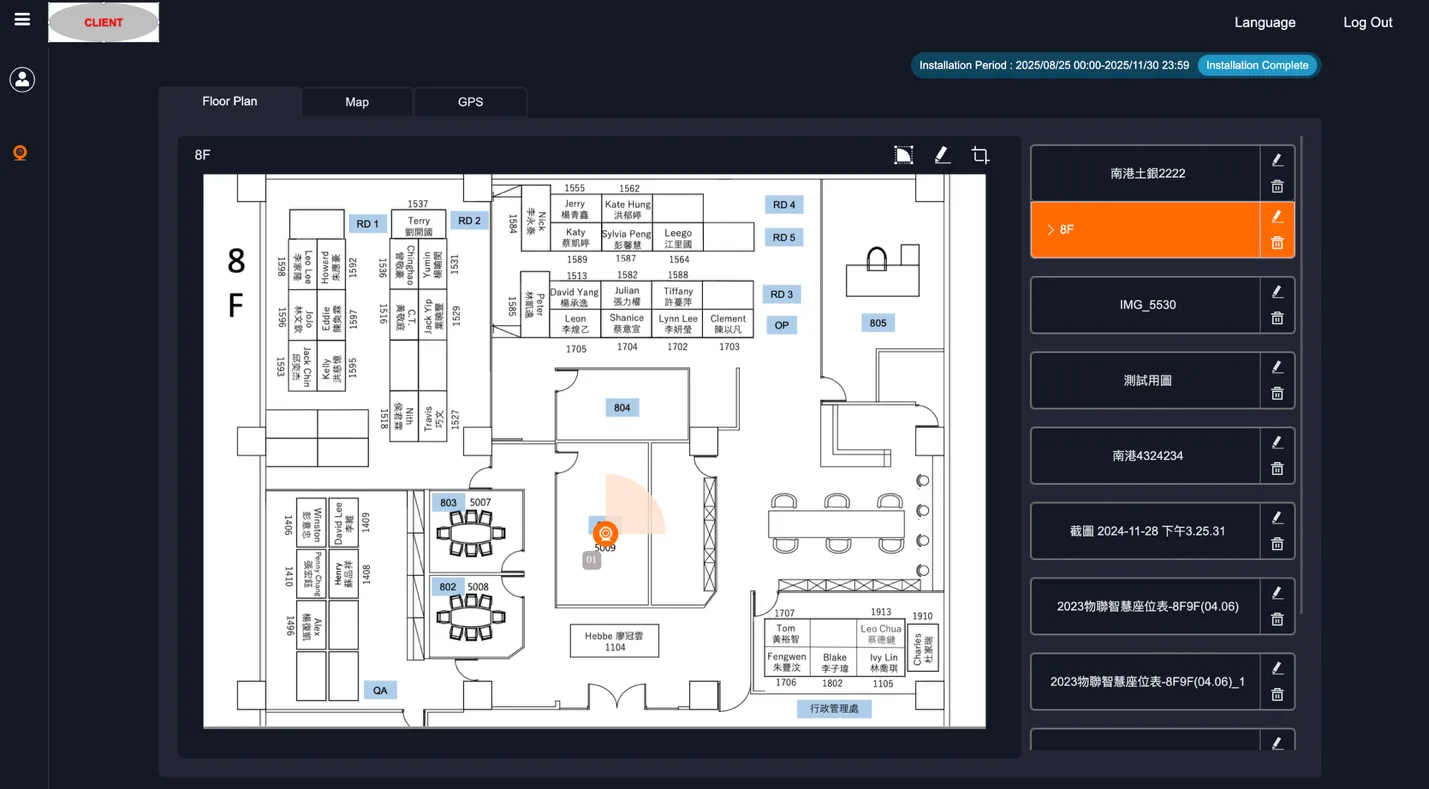The image size is (1429, 789).
Task: Delete 南港土銀2222 using its trash icon
Action: 1277,186
